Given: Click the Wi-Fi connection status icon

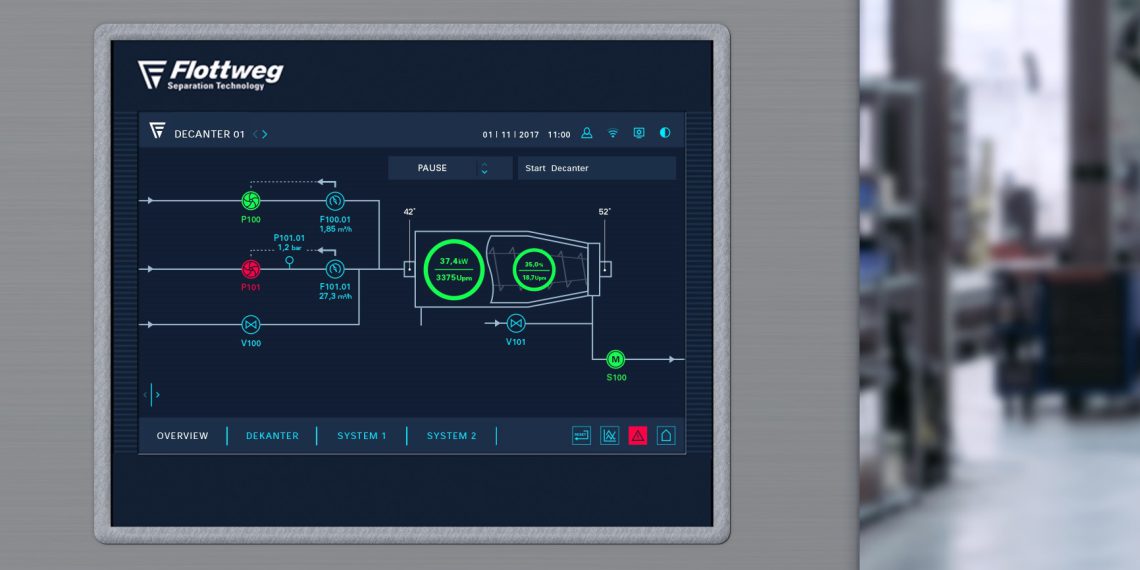Looking at the screenshot, I should [x=613, y=133].
